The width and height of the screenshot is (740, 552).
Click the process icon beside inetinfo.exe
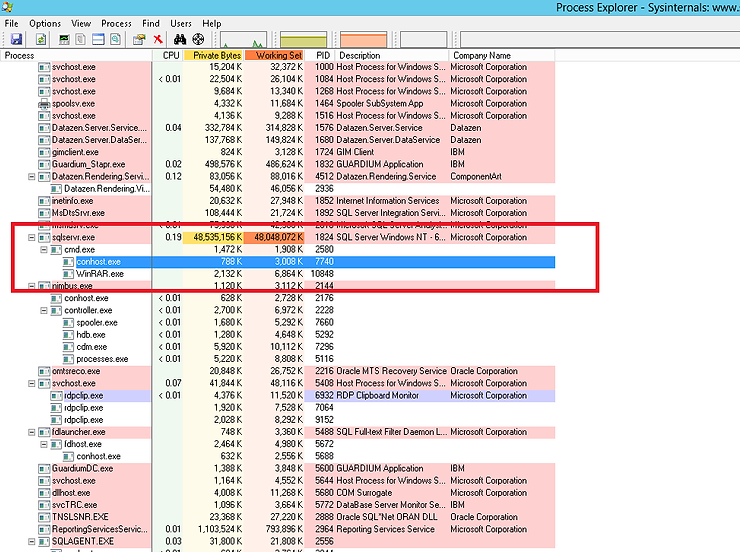[x=44, y=201]
